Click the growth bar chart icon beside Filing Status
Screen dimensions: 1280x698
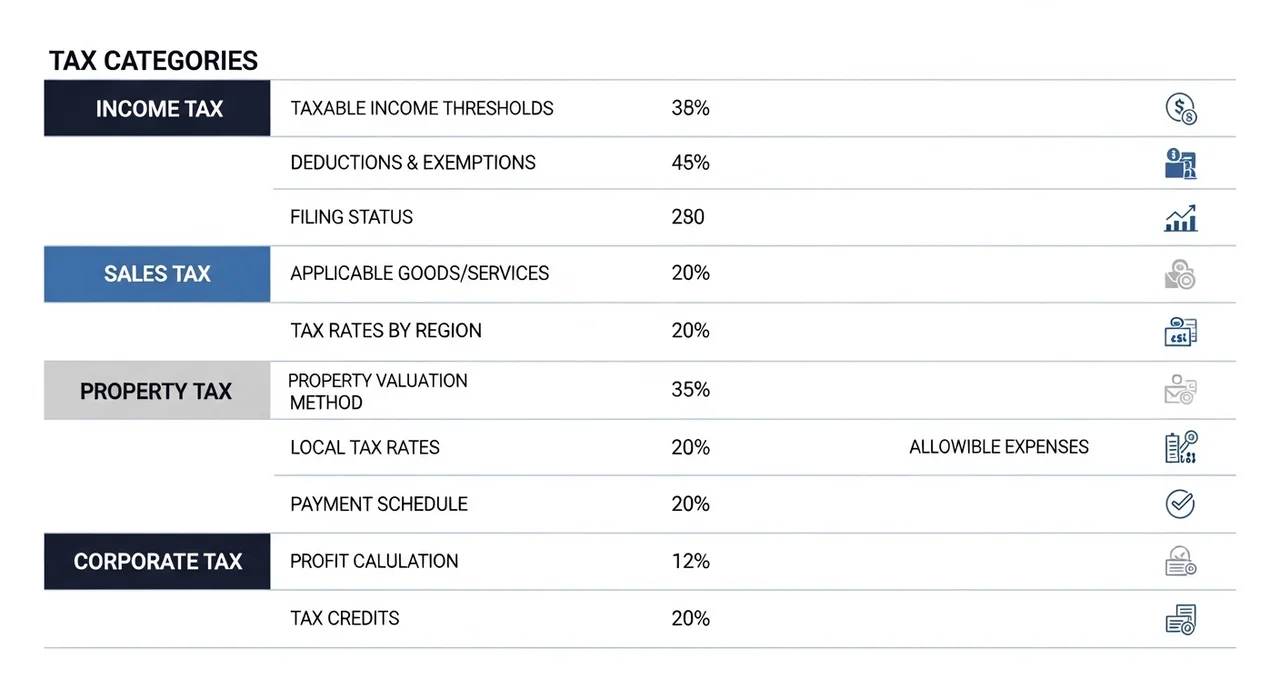pyautogui.click(x=1181, y=218)
